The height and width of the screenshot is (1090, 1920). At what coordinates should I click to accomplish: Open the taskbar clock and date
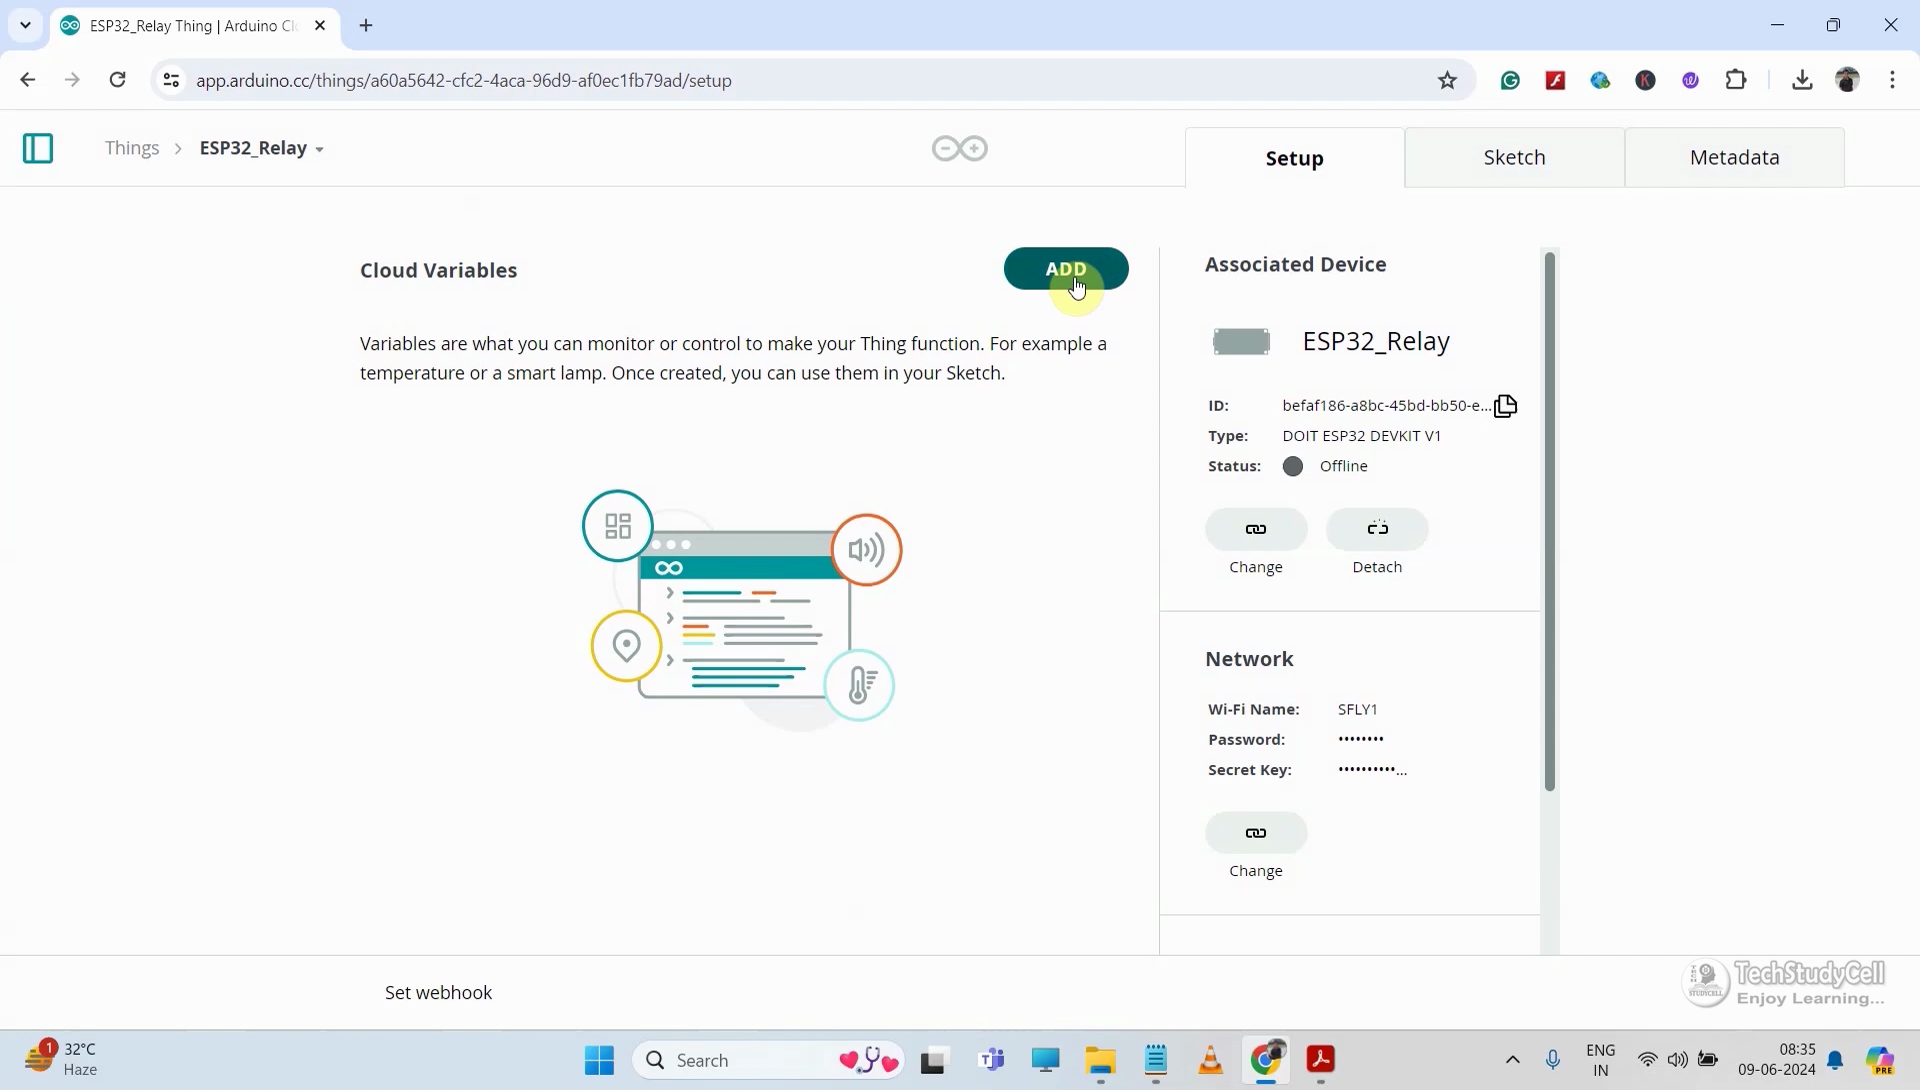pos(1776,1060)
